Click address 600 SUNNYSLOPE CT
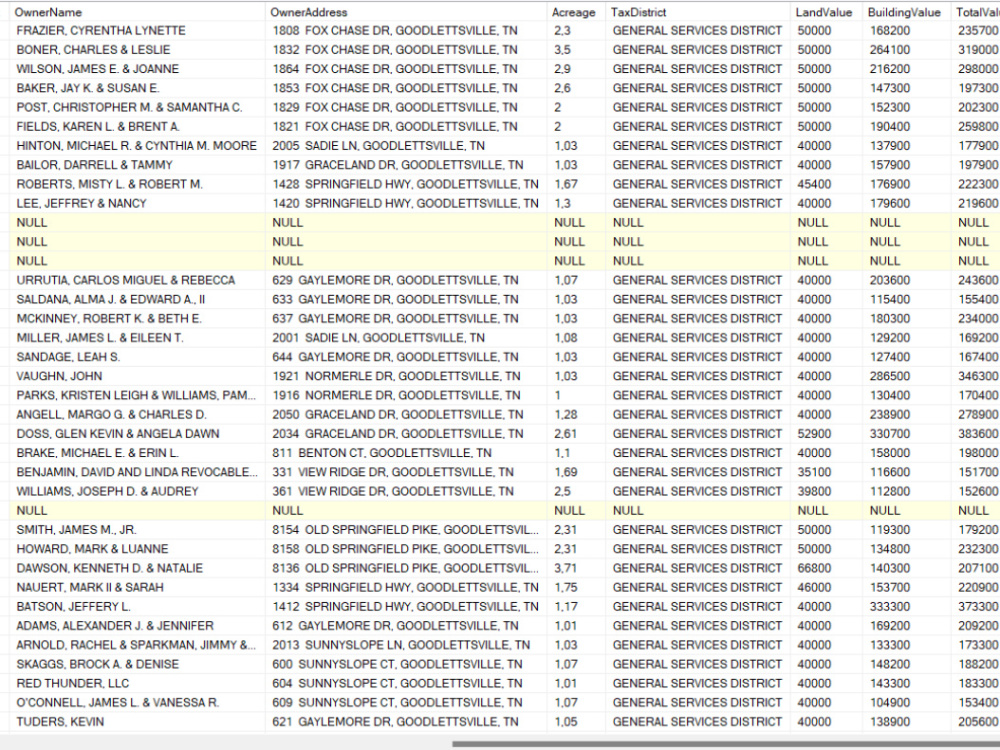 (x=406, y=664)
